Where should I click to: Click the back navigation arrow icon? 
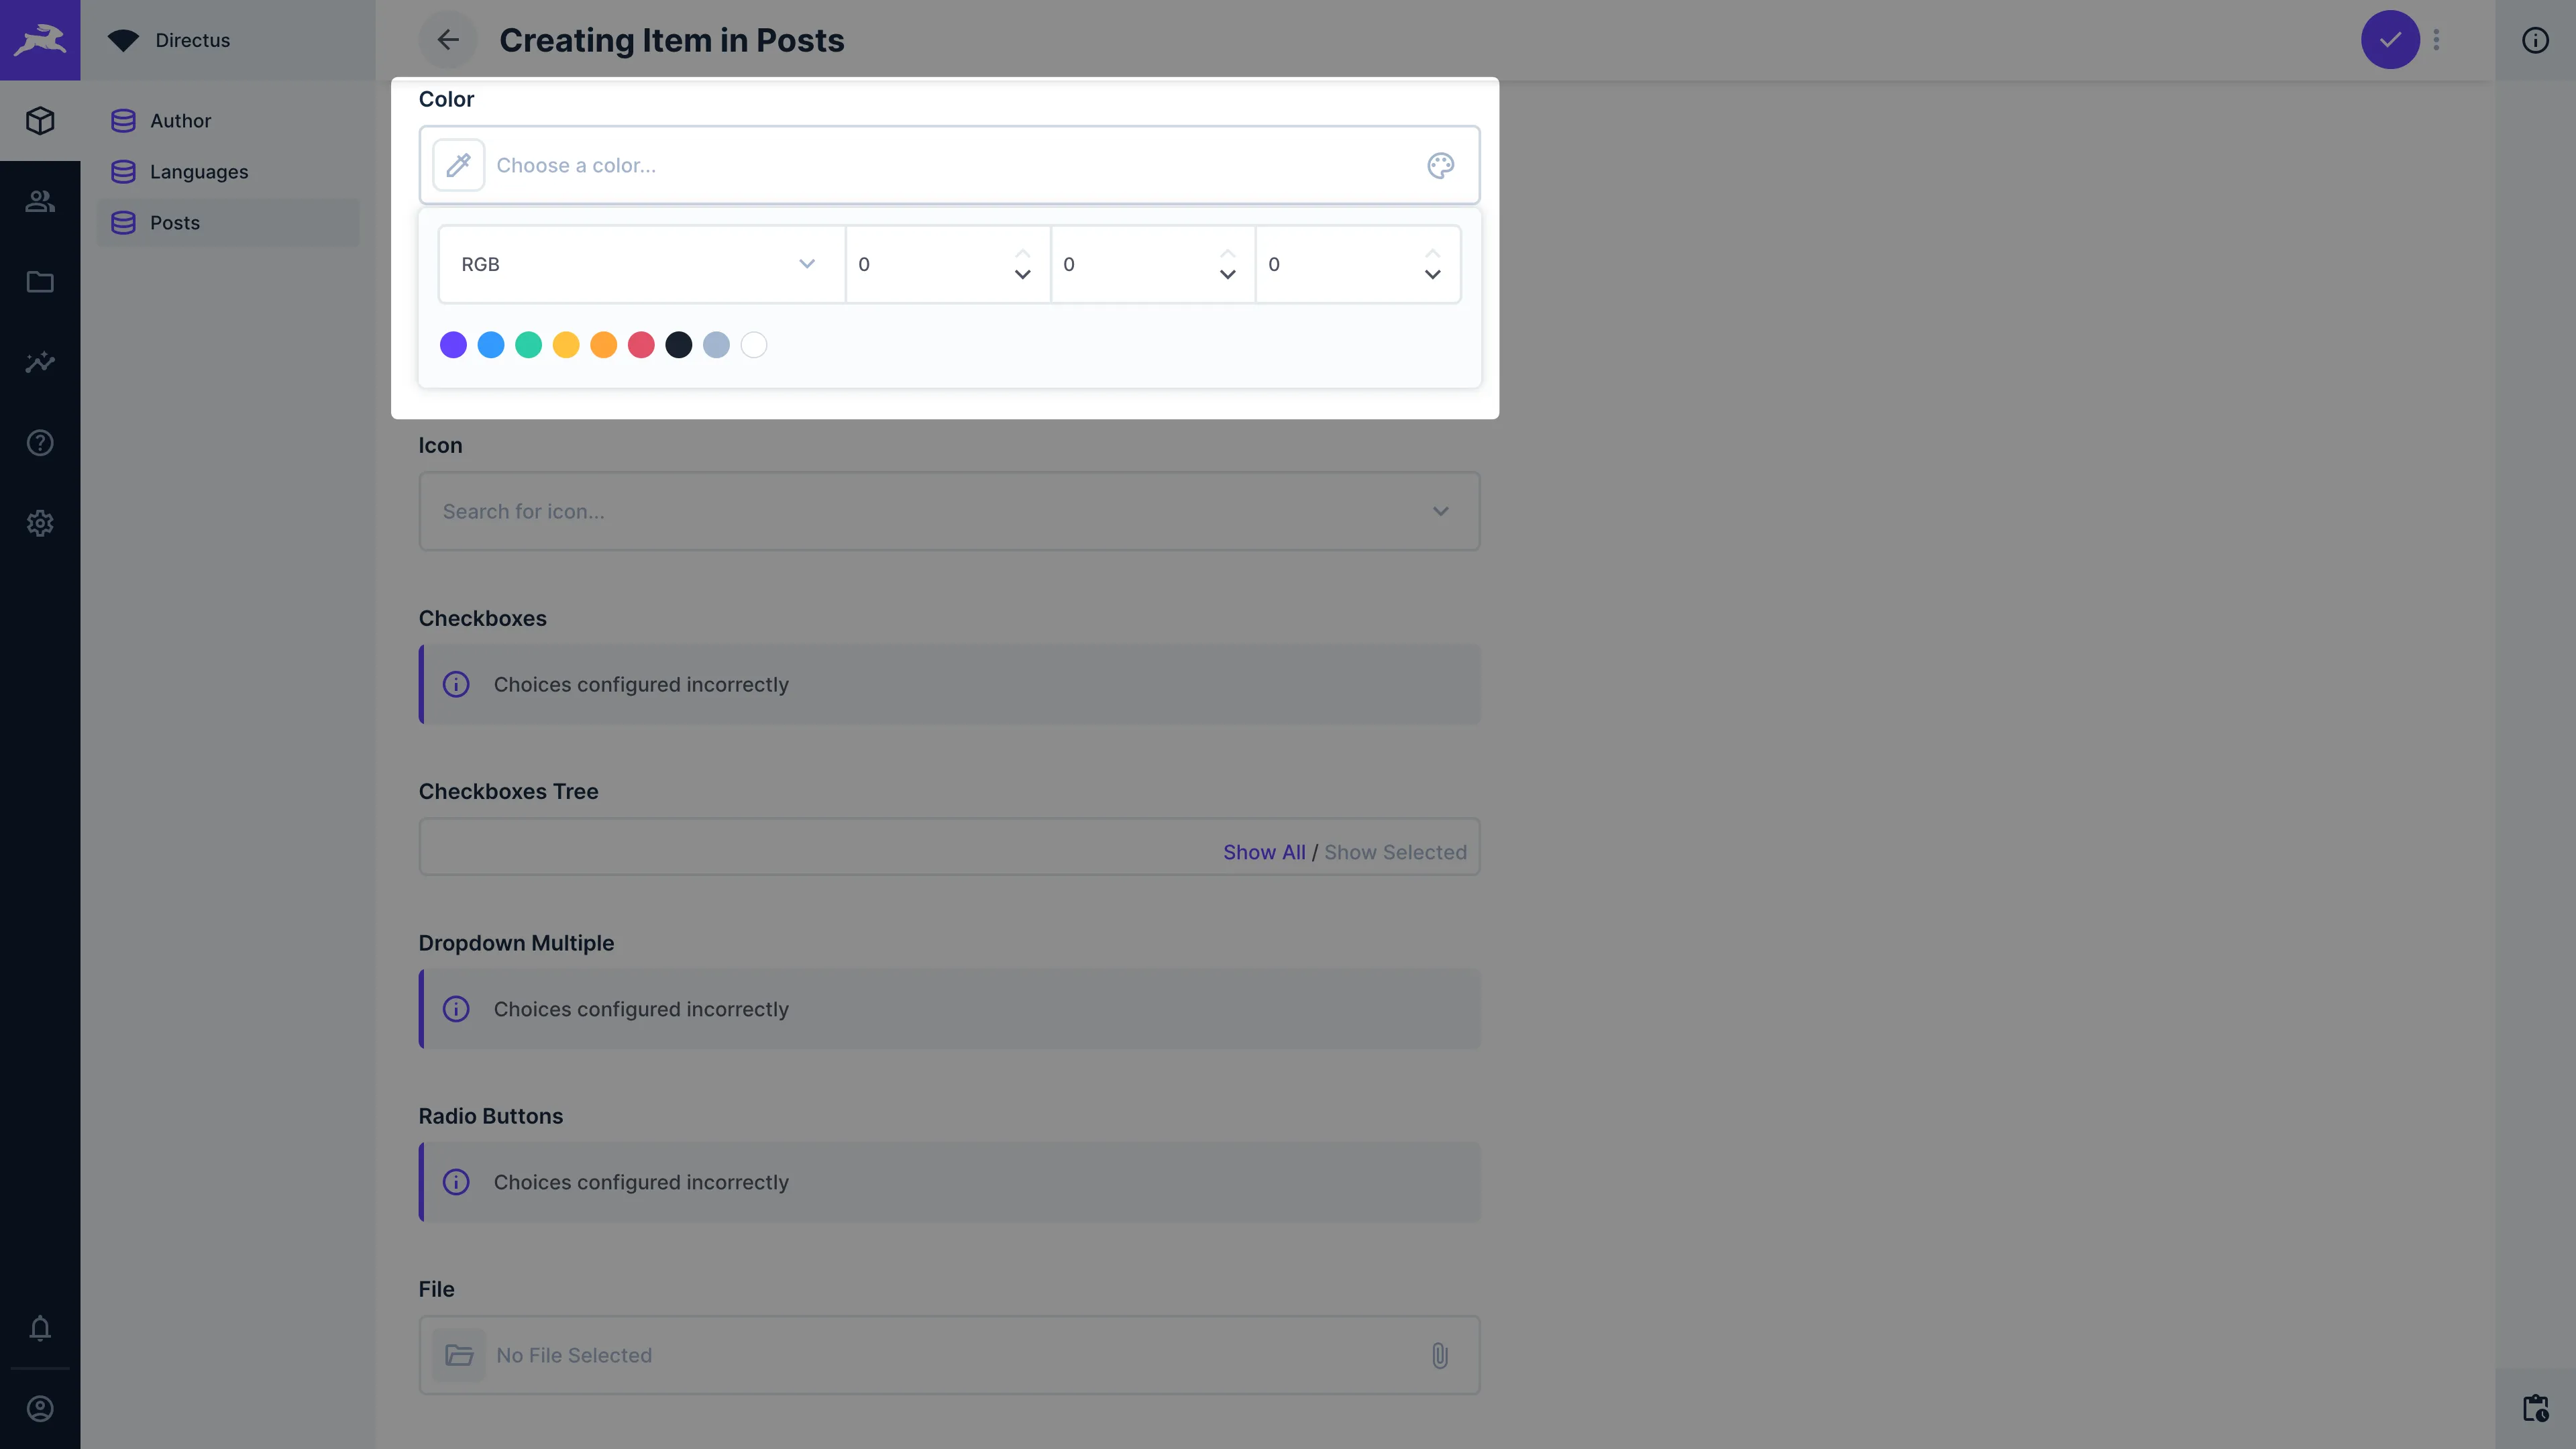click(x=447, y=39)
